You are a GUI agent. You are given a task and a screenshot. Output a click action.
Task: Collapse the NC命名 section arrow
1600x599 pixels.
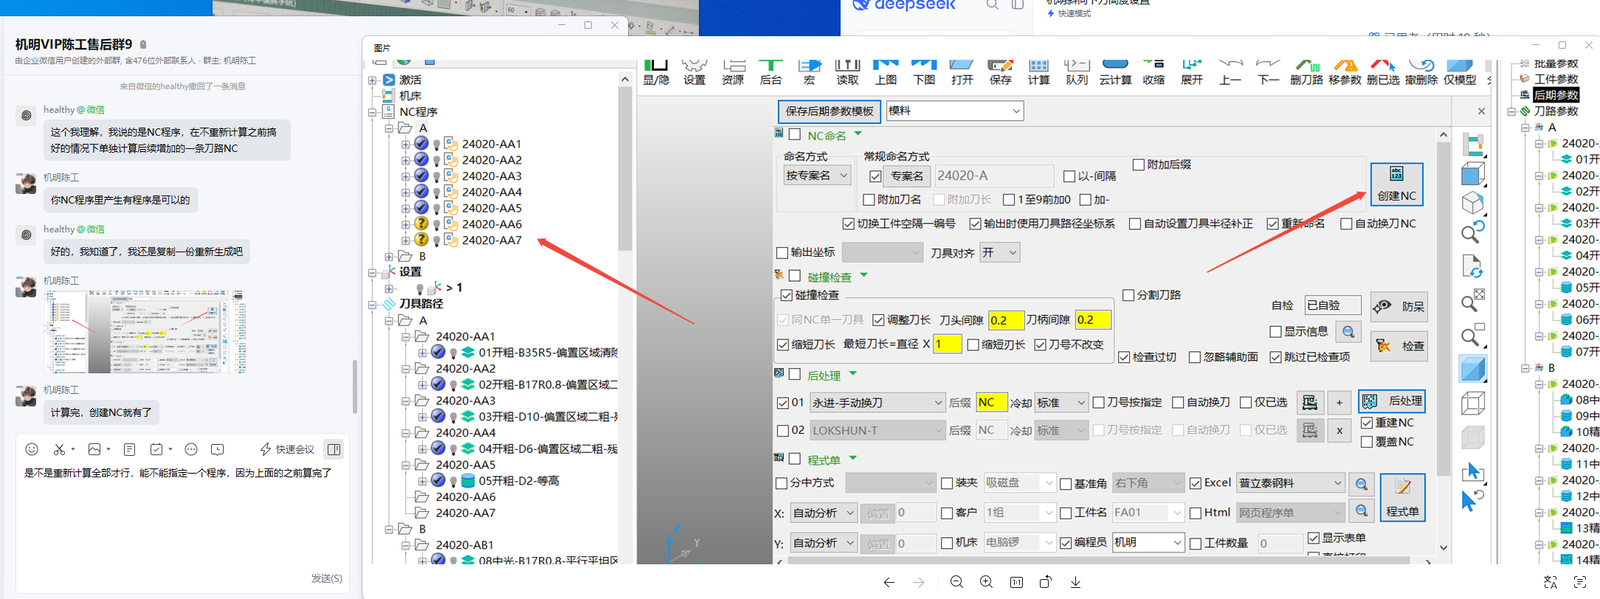point(858,134)
